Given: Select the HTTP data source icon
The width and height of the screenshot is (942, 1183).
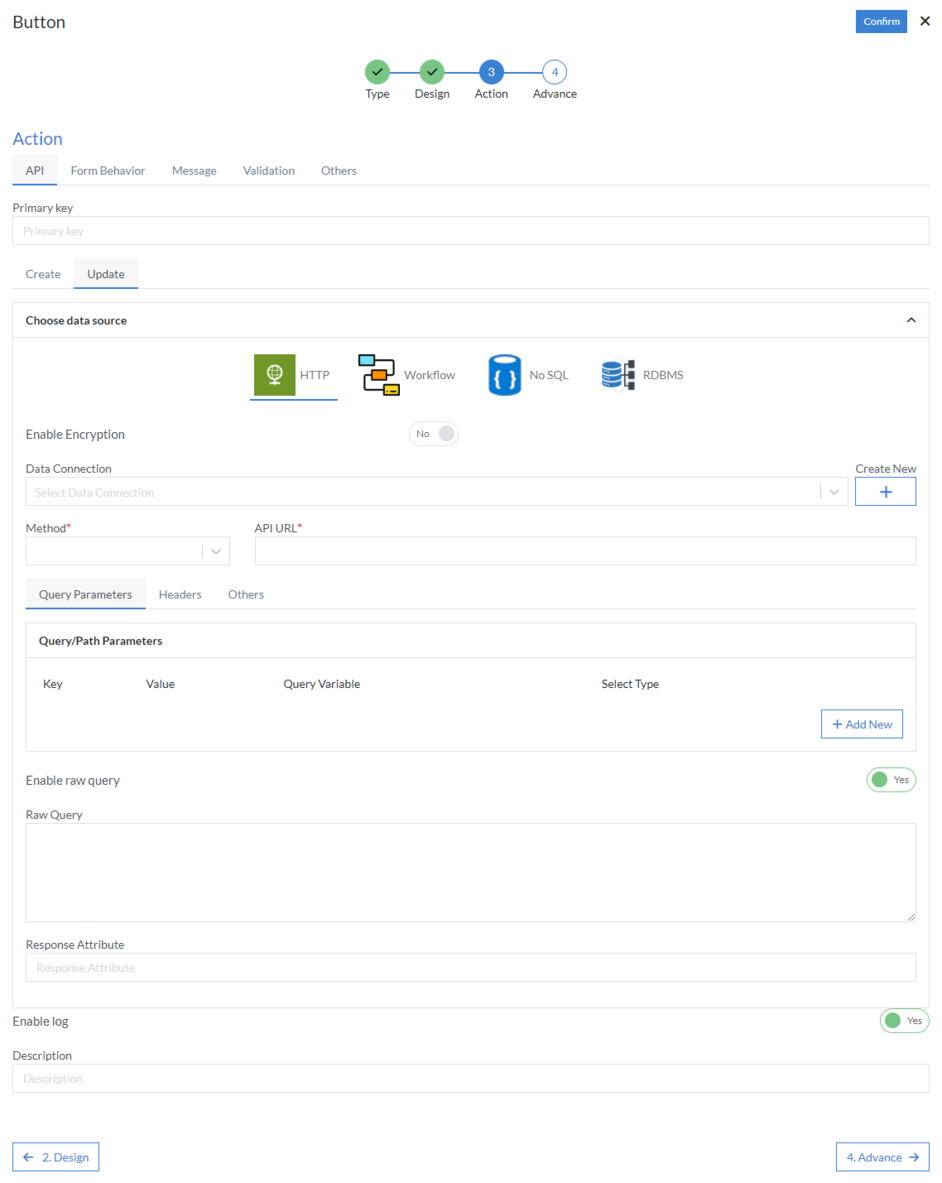Looking at the screenshot, I should click(275, 375).
